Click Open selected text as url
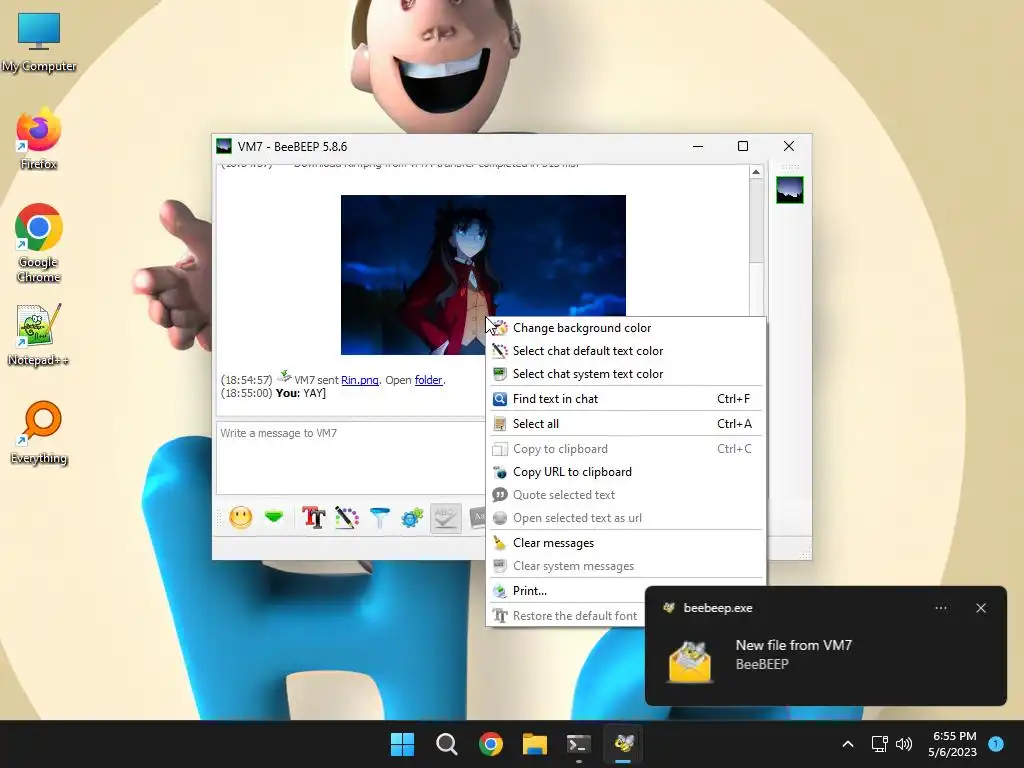Screen dimensions: 1024x768 pos(626,517)
